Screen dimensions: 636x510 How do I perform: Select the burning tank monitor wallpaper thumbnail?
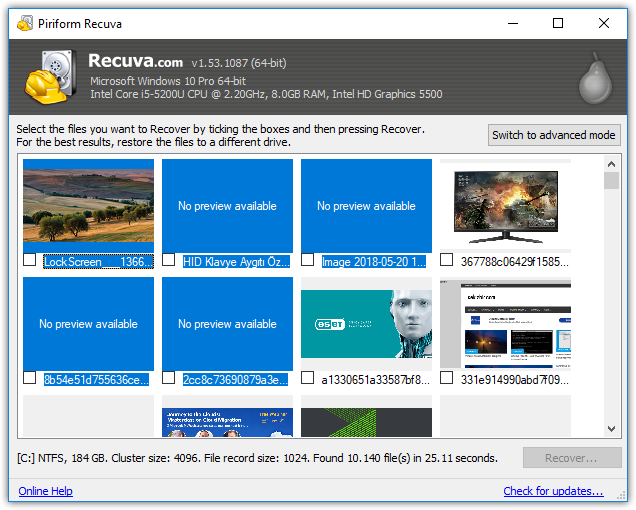click(505, 206)
